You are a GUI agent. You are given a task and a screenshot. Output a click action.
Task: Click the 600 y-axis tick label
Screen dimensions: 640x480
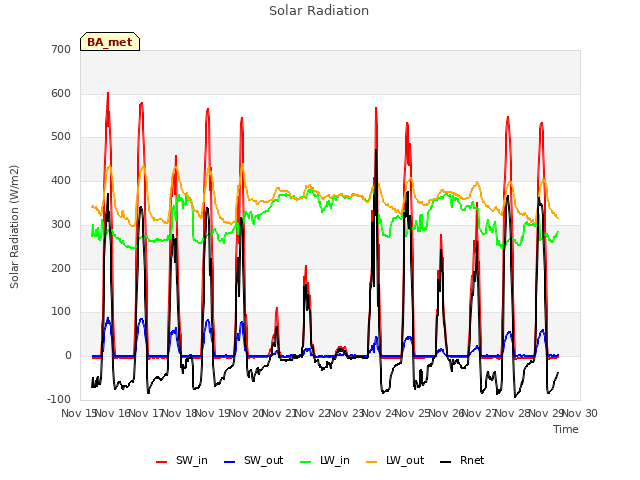61,93
